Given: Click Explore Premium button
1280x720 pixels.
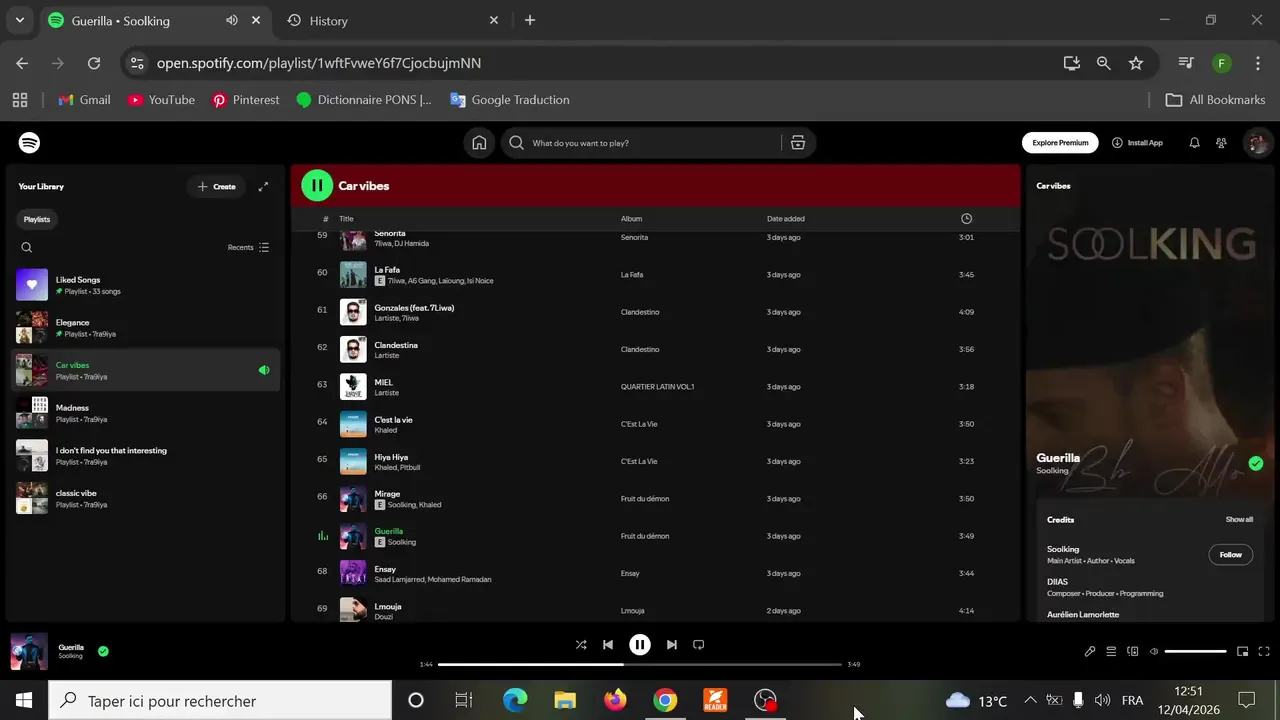Looking at the screenshot, I should [1060, 143].
